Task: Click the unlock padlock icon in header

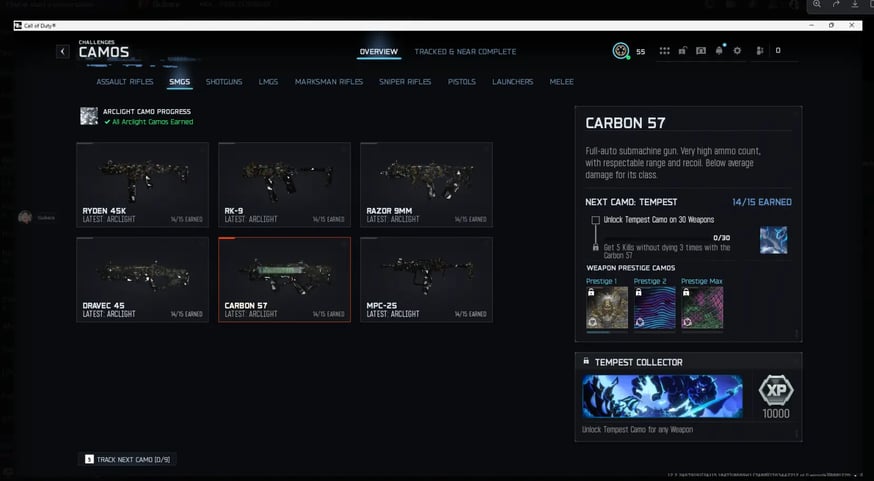Action: pos(682,51)
